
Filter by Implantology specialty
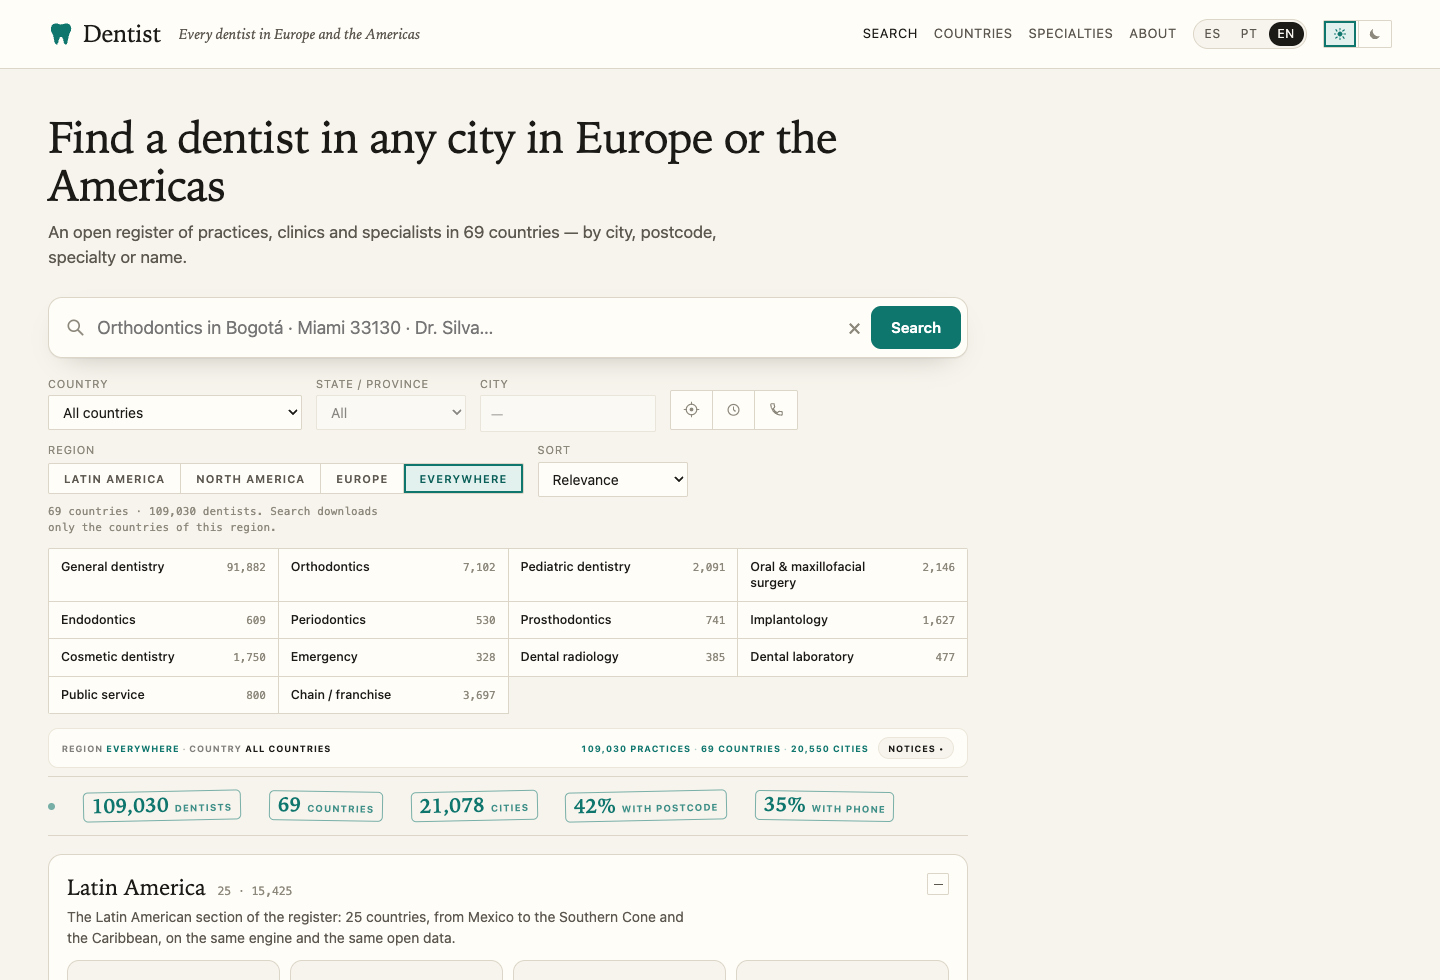click(853, 620)
